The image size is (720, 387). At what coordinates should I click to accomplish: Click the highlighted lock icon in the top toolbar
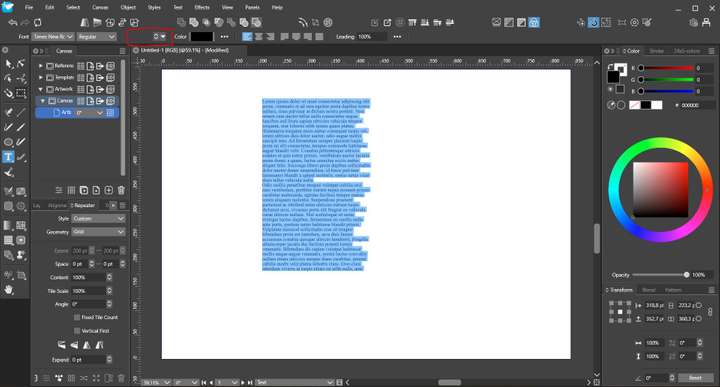pos(534,22)
